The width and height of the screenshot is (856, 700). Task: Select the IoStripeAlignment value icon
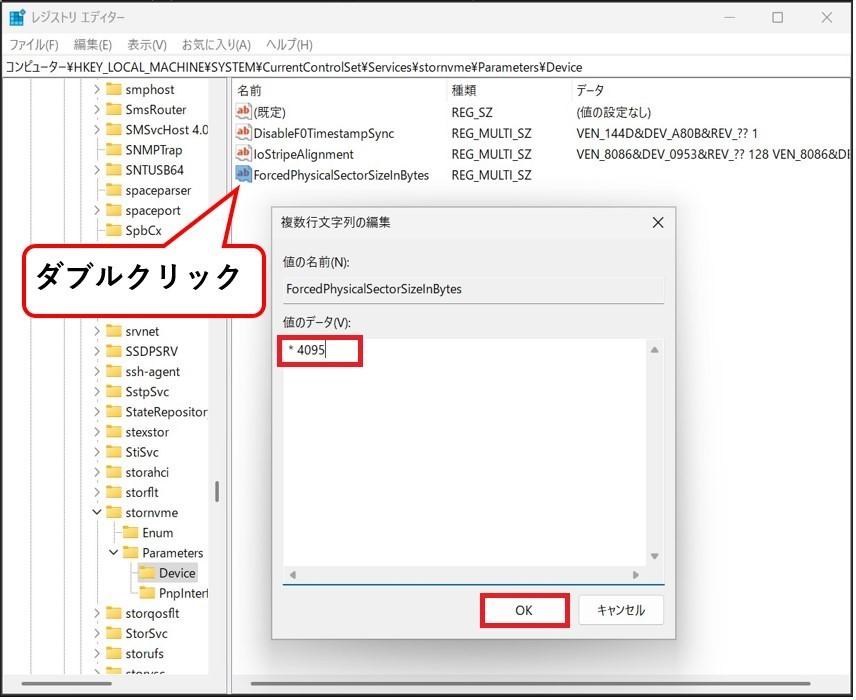click(x=243, y=154)
